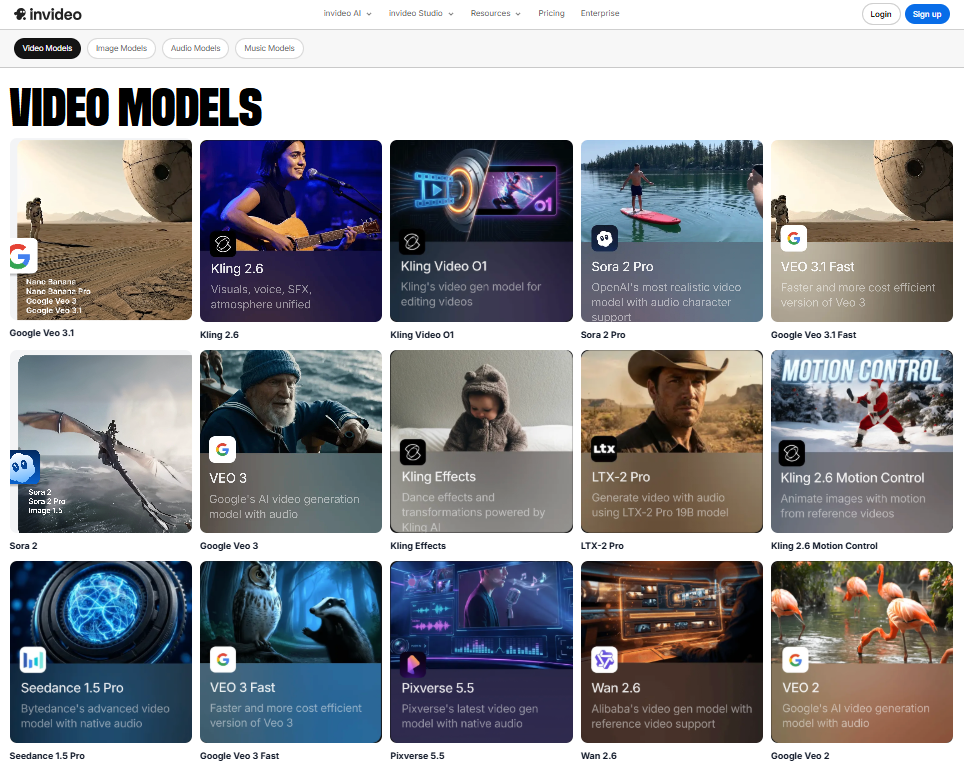The width and height of the screenshot is (964, 763).
Task: Click the Pixverse icon on Pixverse 5.5 card
Action: 413,663
